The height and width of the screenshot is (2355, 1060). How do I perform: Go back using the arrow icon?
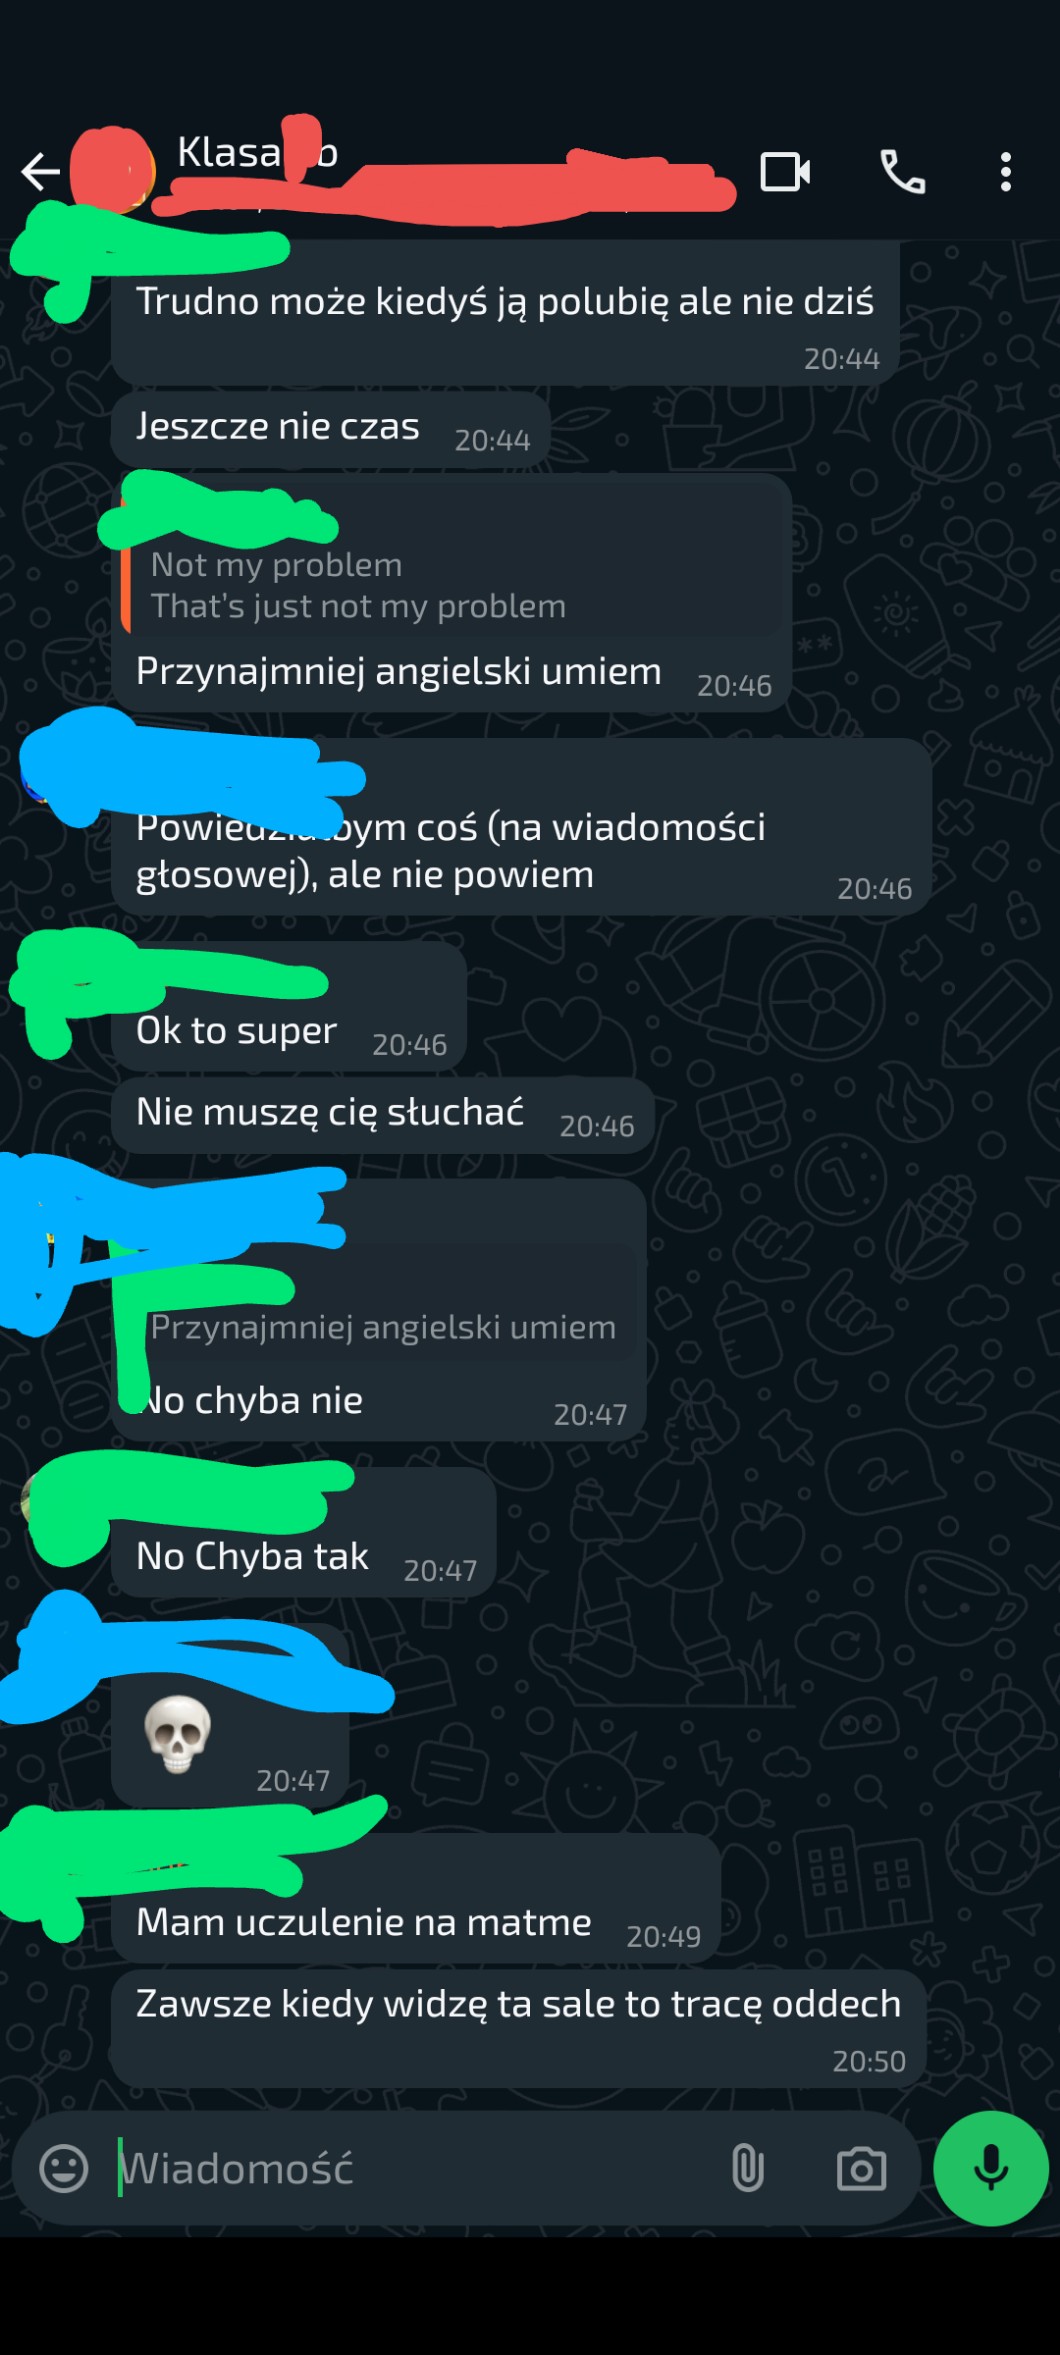(41, 172)
